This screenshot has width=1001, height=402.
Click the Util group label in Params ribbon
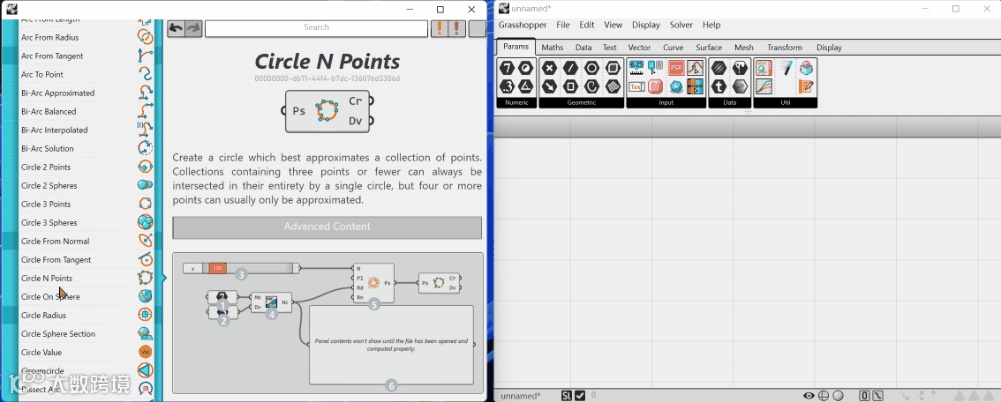[785, 102]
